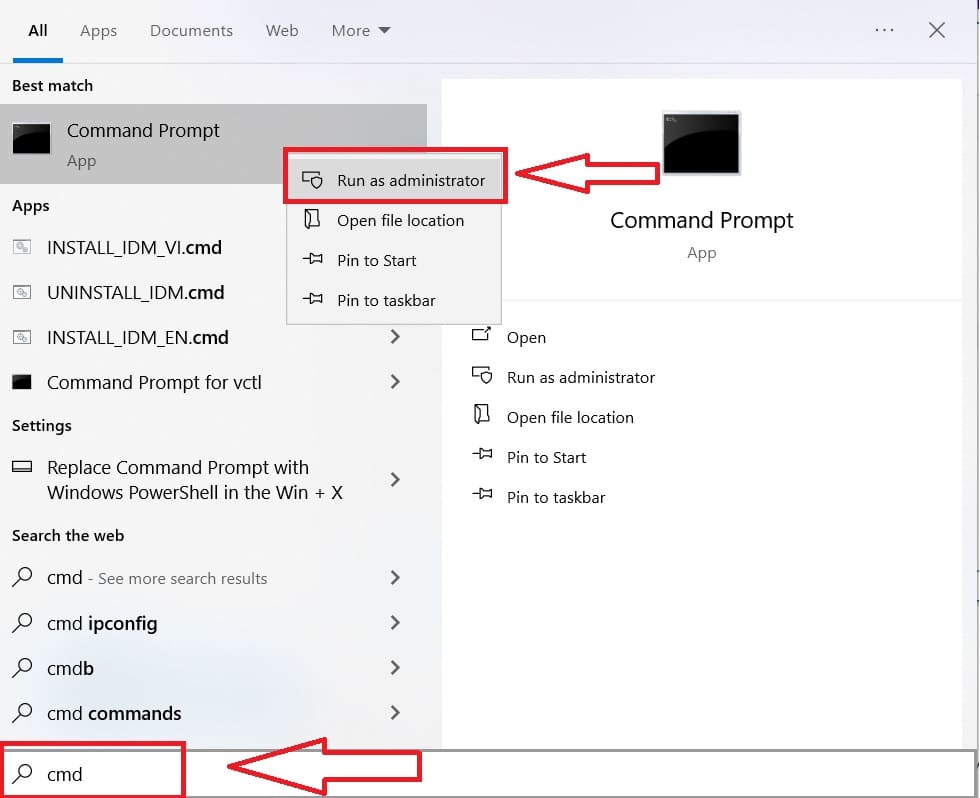The image size is (980, 798).
Task: Click the Command Prompt icon in Best match
Action: pos(31,138)
